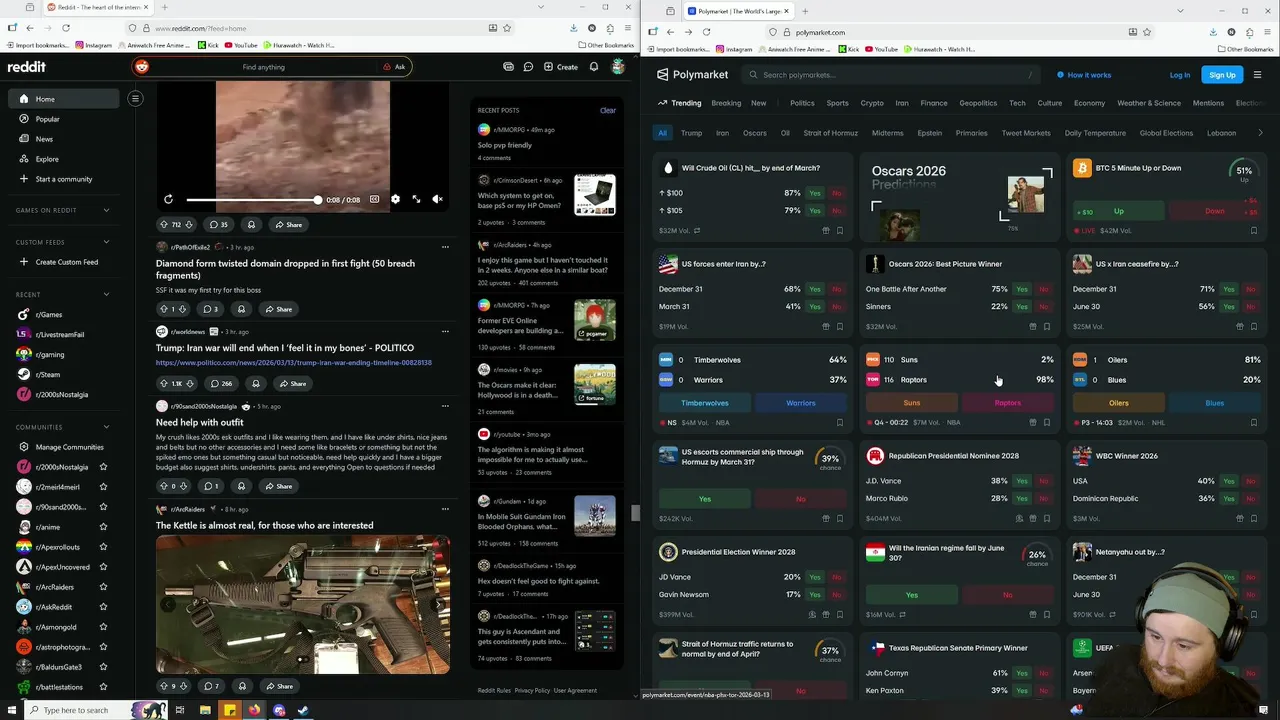1280x720 pixels.
Task: Open options menu on worldnews post
Action: [445, 331]
